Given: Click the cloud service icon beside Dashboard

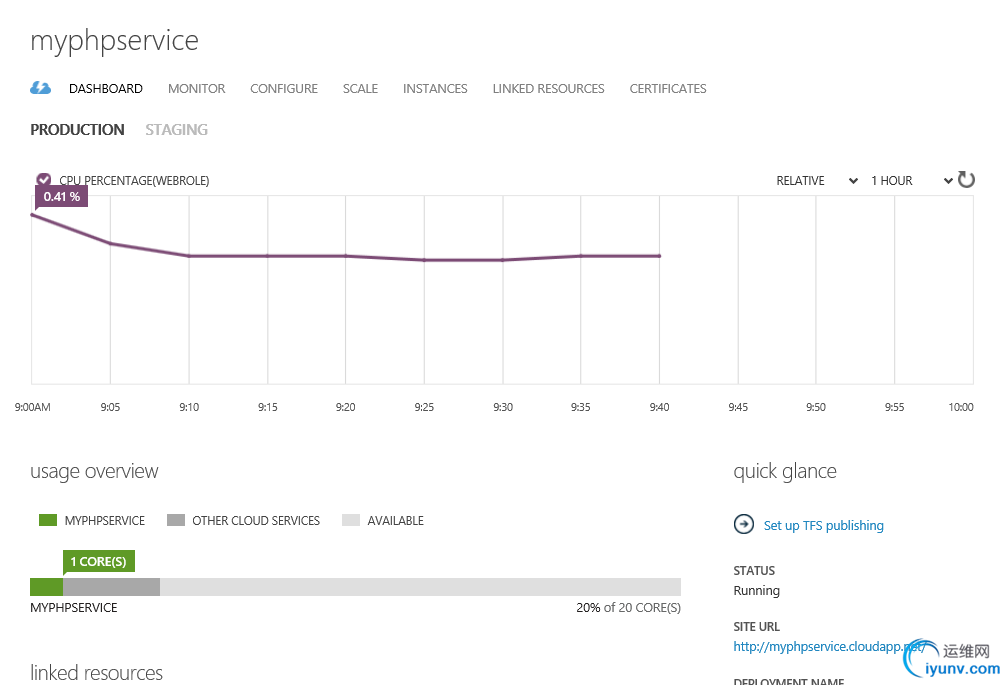Looking at the screenshot, I should coord(40,88).
